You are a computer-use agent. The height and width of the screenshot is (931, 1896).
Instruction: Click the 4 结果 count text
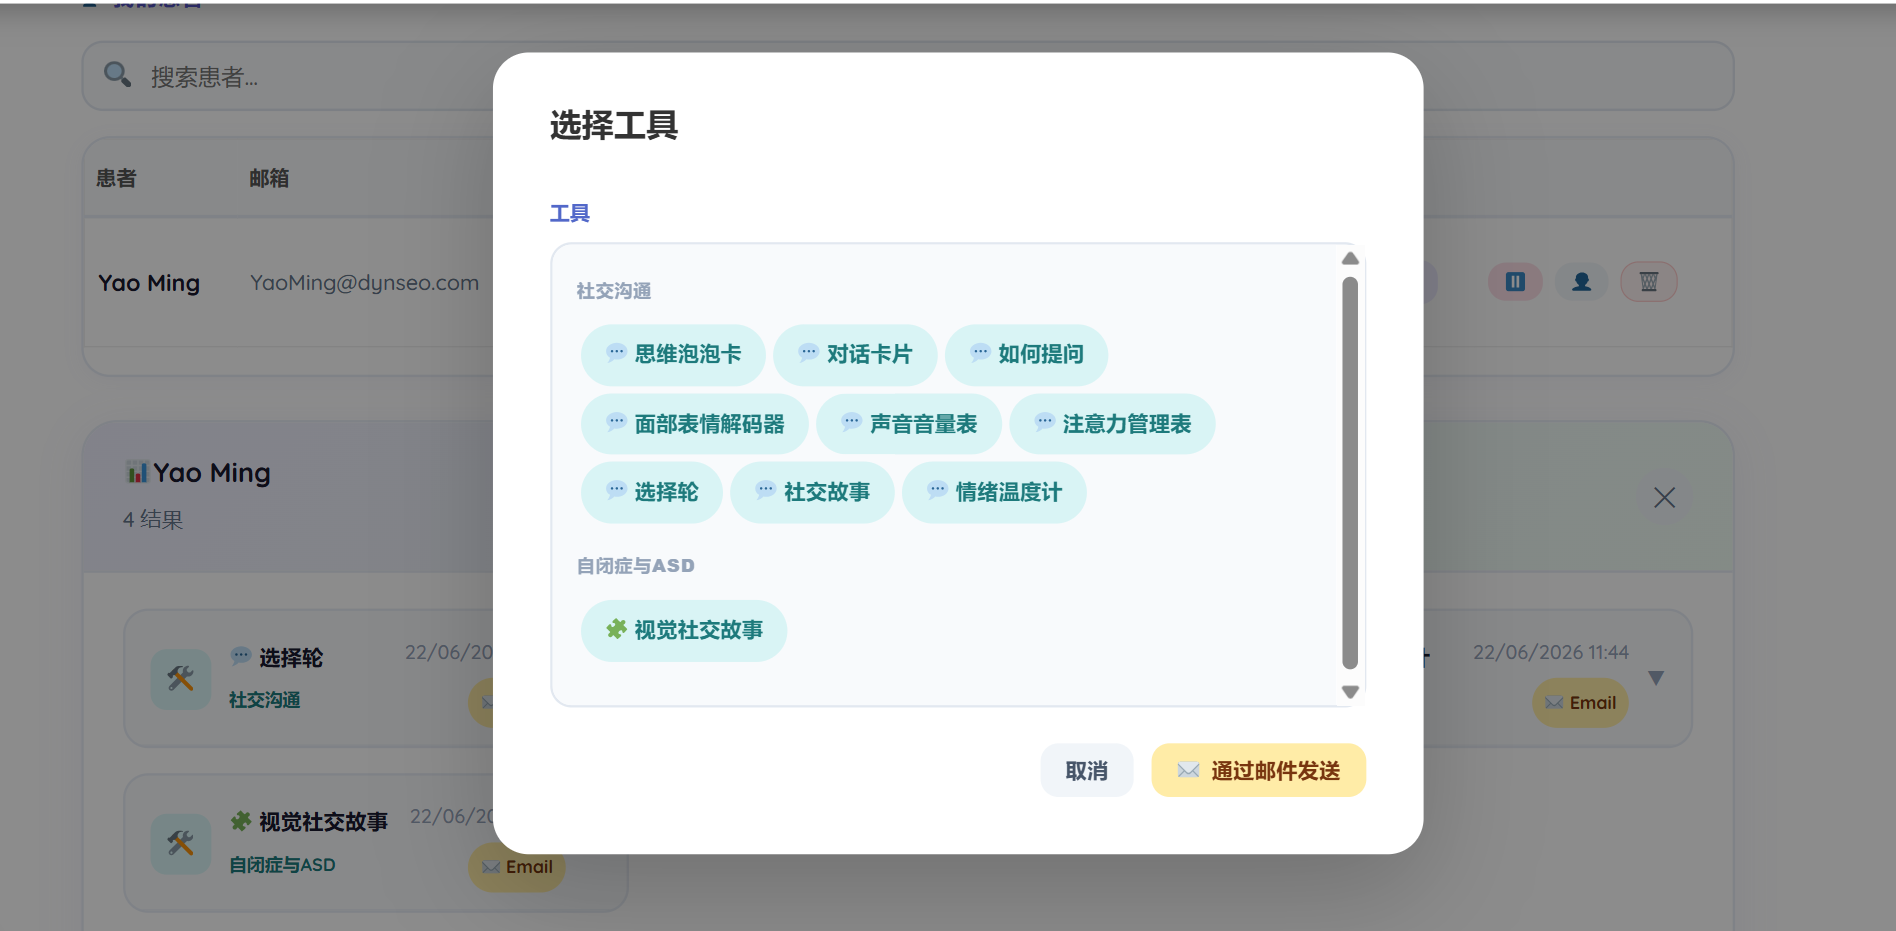pyautogui.click(x=153, y=519)
